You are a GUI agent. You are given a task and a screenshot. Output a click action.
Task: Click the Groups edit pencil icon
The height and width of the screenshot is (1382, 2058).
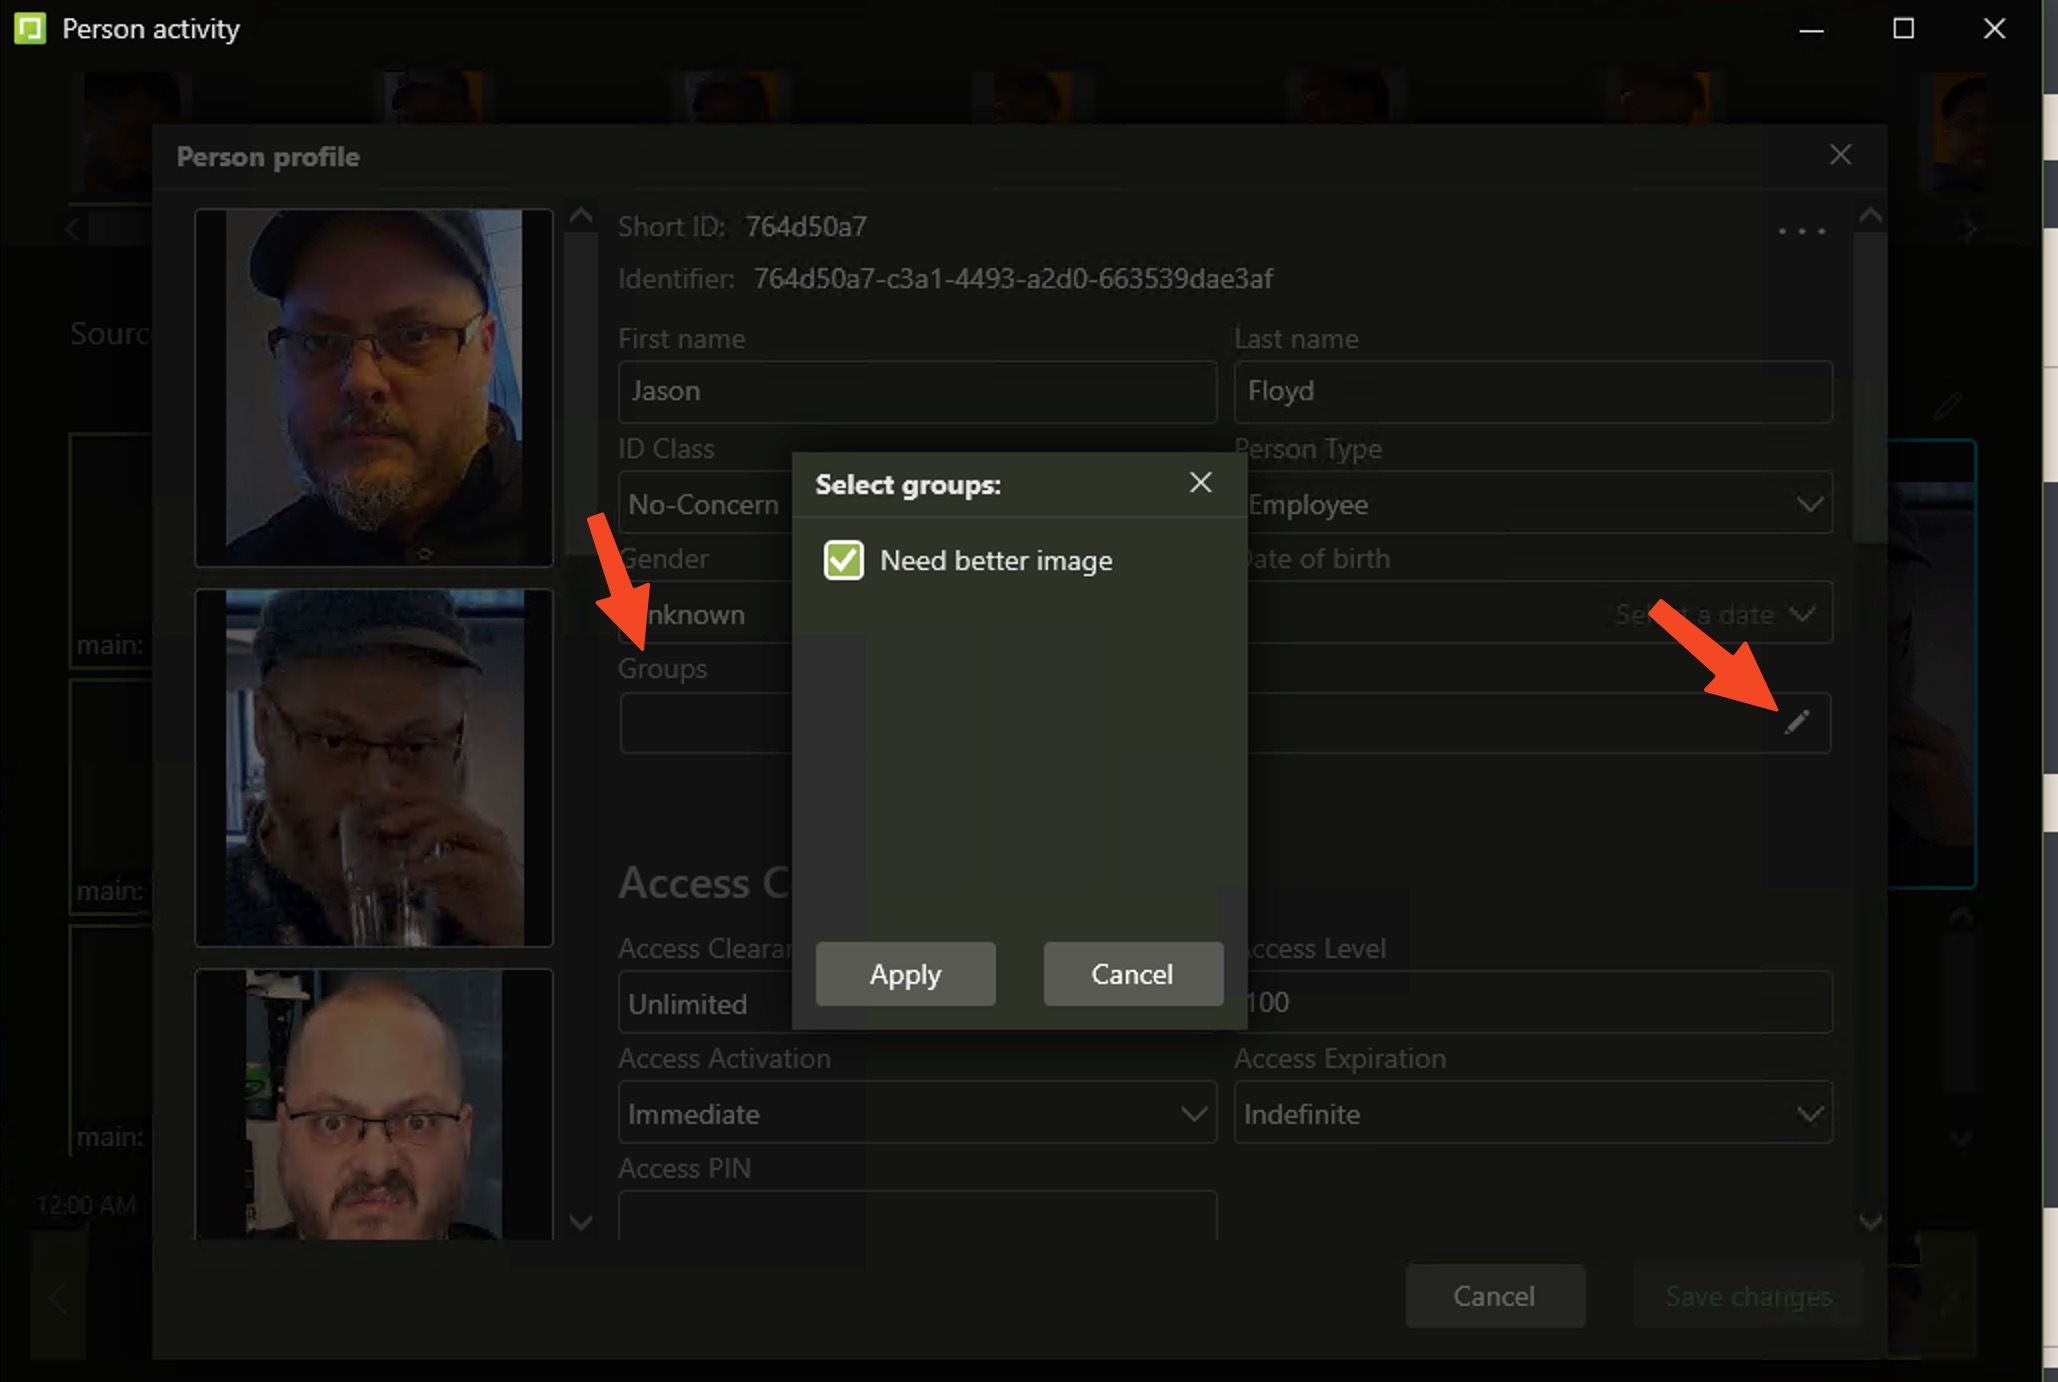click(1797, 722)
